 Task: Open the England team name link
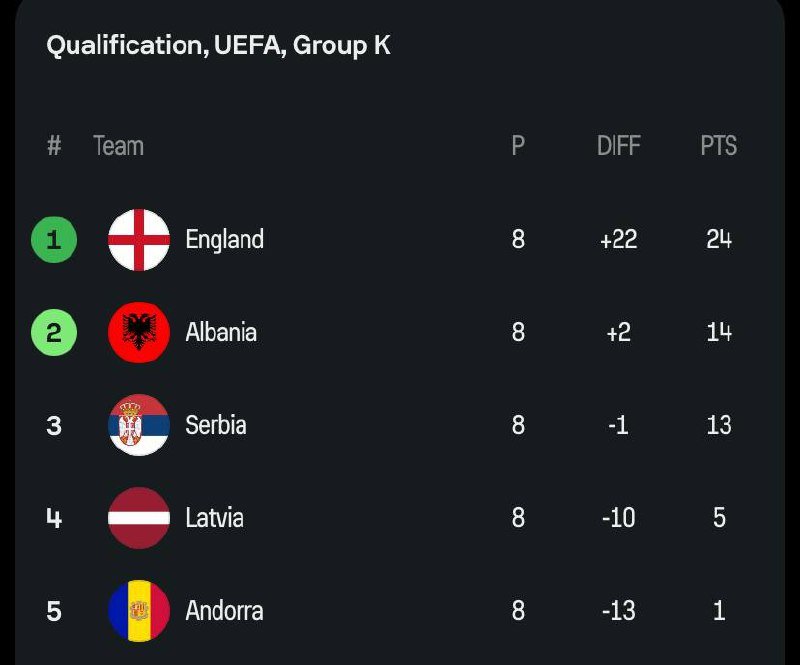[225, 240]
